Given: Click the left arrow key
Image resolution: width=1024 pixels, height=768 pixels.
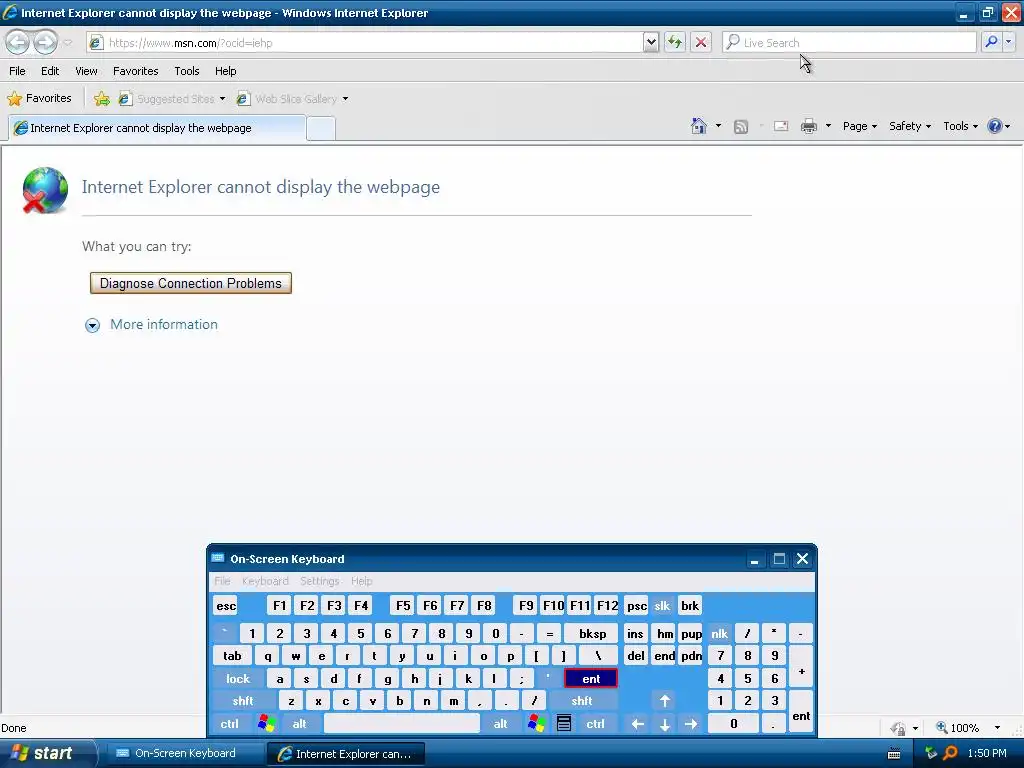Looking at the screenshot, I should click(638, 724).
